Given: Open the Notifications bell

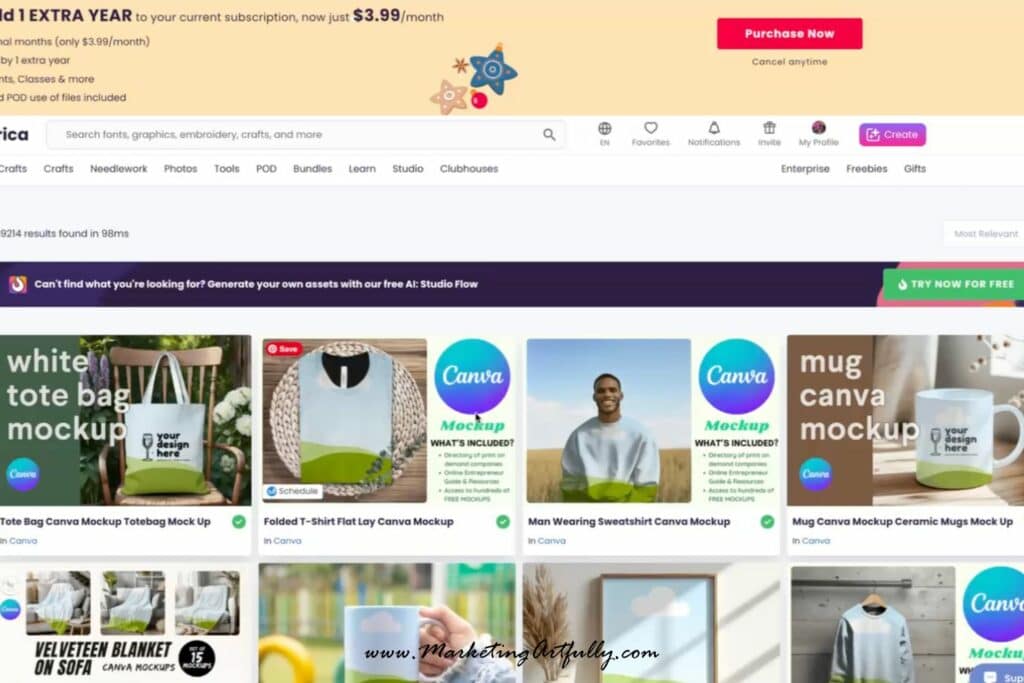Looking at the screenshot, I should pyautogui.click(x=714, y=127).
